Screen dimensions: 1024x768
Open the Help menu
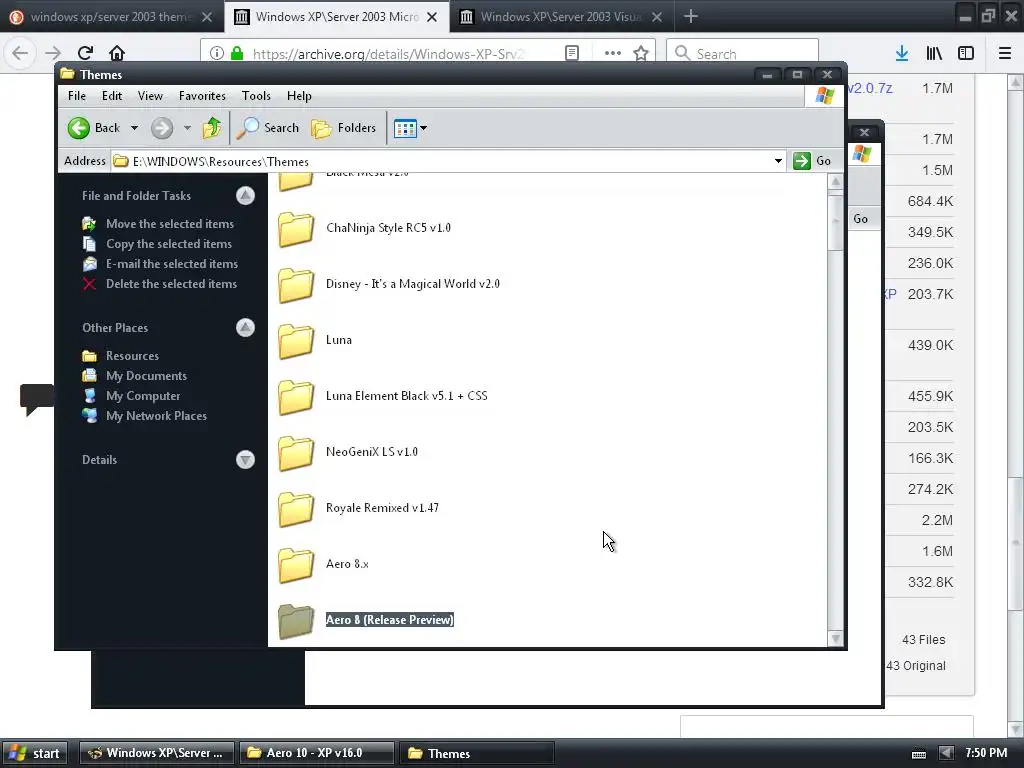tap(299, 96)
